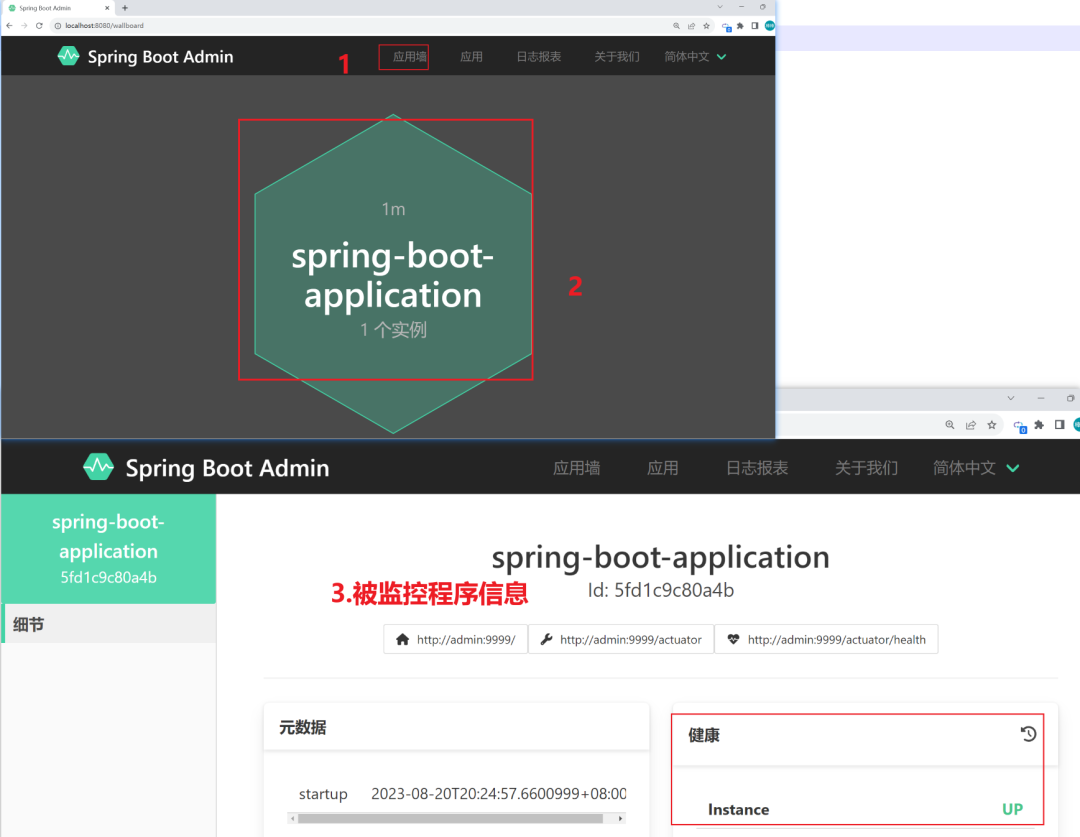Click the Spring Boot Admin logo in details window

[x=98, y=468]
